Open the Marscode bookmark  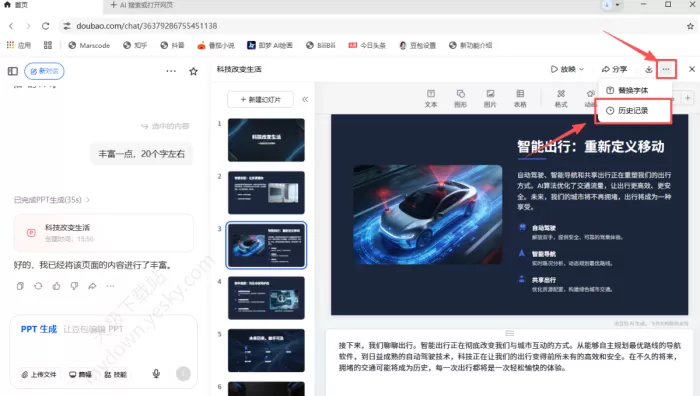tap(89, 45)
